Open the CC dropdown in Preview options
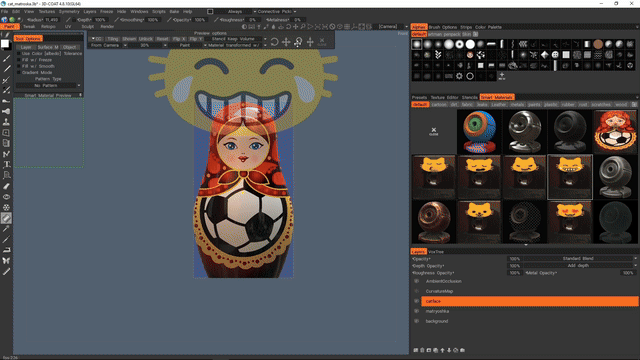Viewport: 640px width, 360px height. (x=97, y=39)
